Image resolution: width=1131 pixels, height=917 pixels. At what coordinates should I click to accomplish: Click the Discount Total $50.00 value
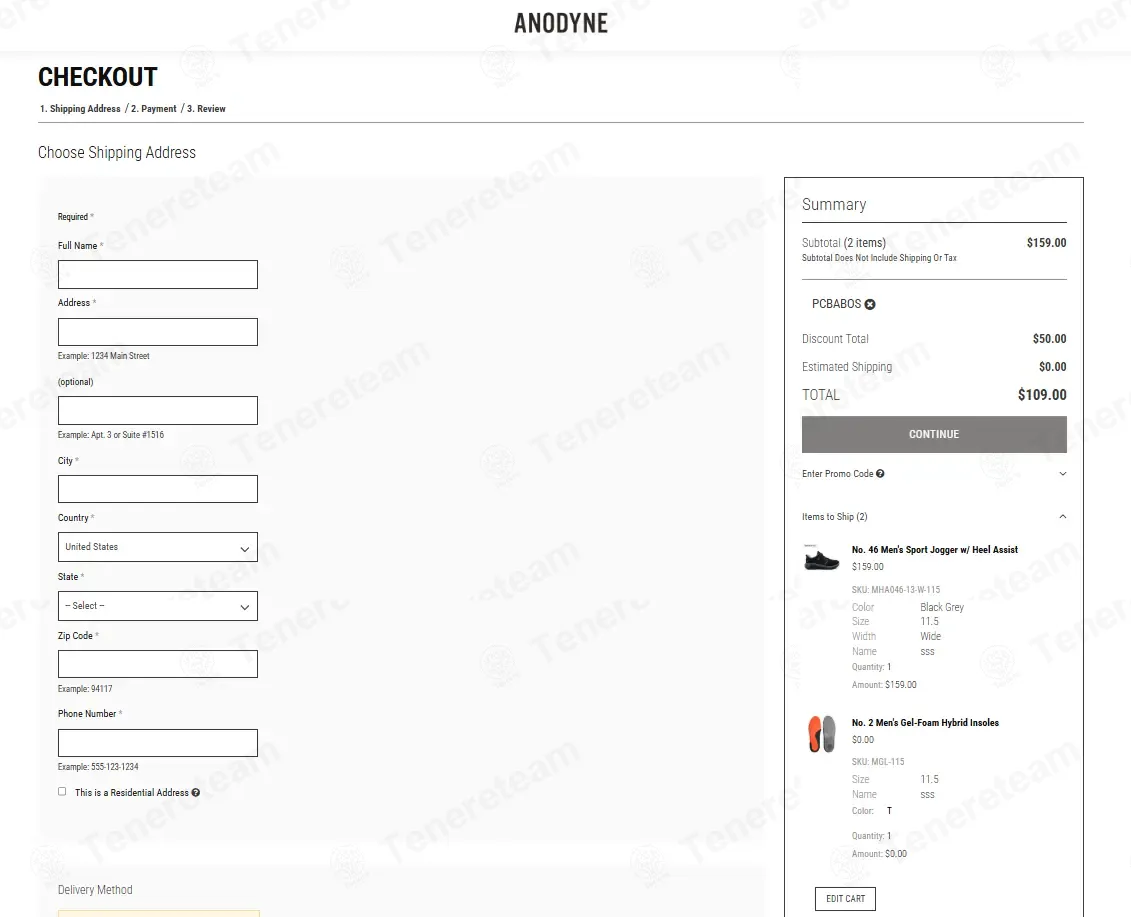(1049, 339)
